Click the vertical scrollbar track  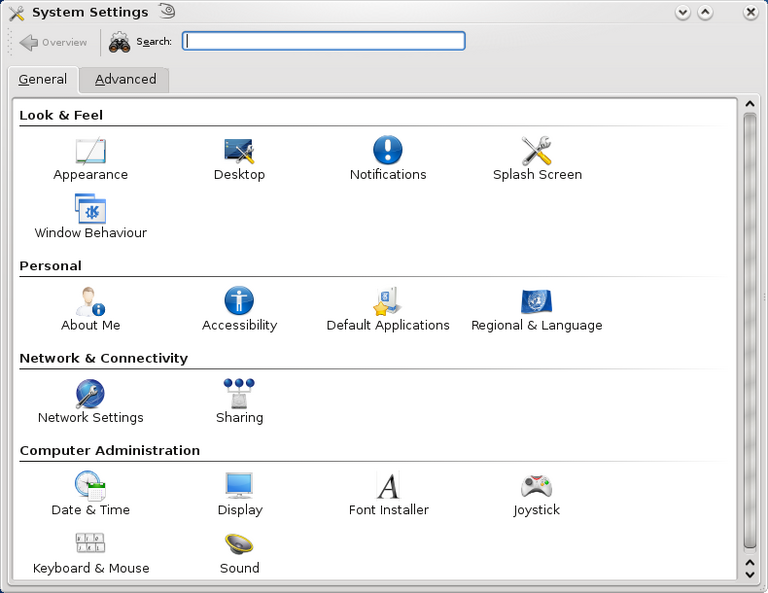750,331
